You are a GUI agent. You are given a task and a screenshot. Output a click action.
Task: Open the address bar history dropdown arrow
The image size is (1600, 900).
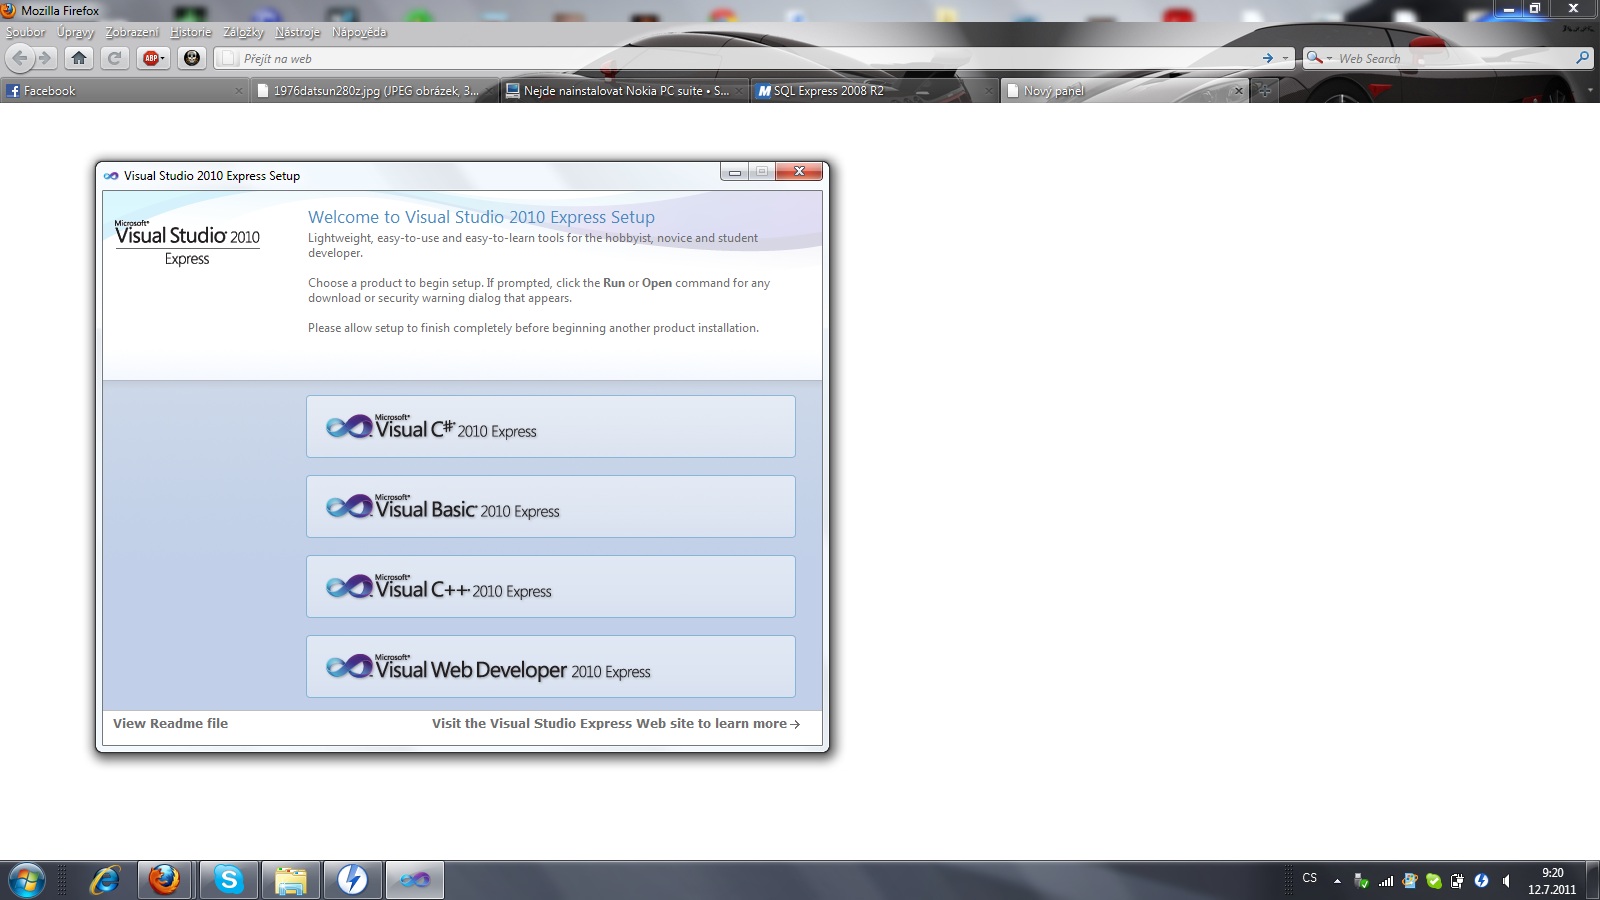pyautogui.click(x=1286, y=58)
